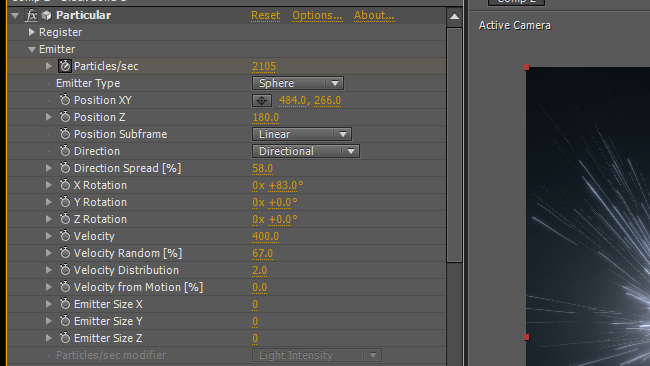
Task: Click the Position XY crosshair picker
Action: click(x=262, y=100)
